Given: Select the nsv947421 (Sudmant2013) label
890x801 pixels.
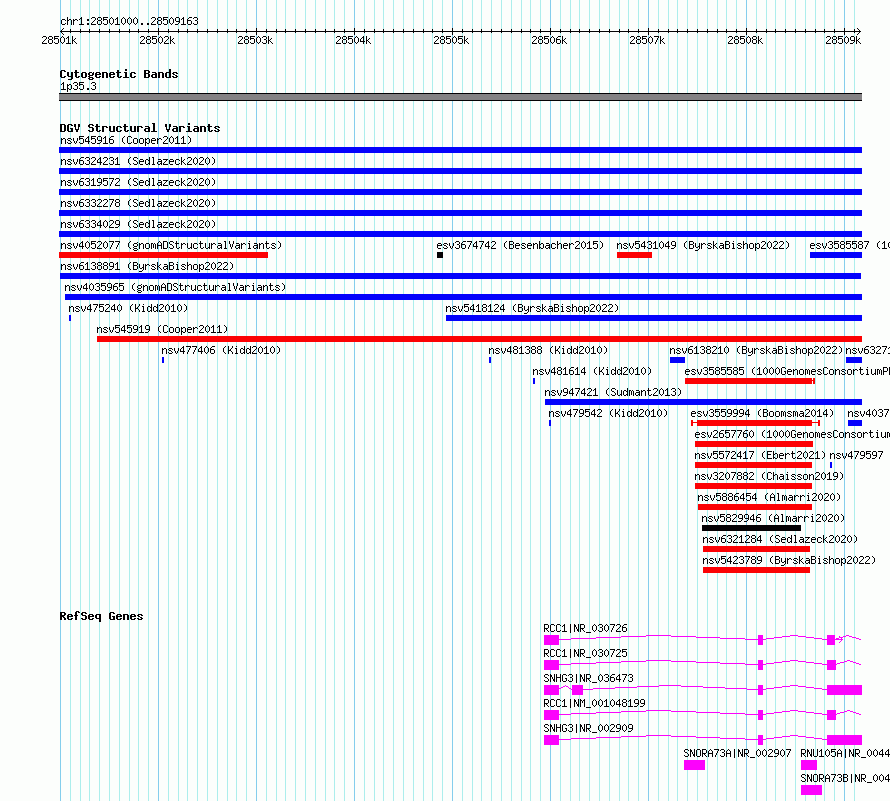Looking at the screenshot, I should tap(613, 392).
